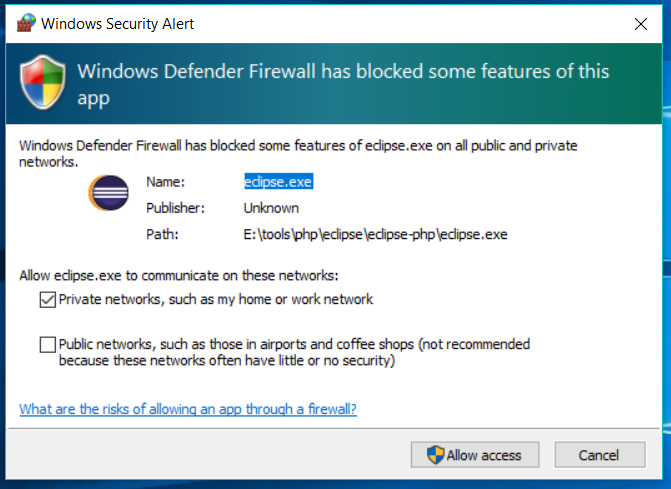
Task: Close the Windows Security Alert window
Action: click(x=641, y=24)
